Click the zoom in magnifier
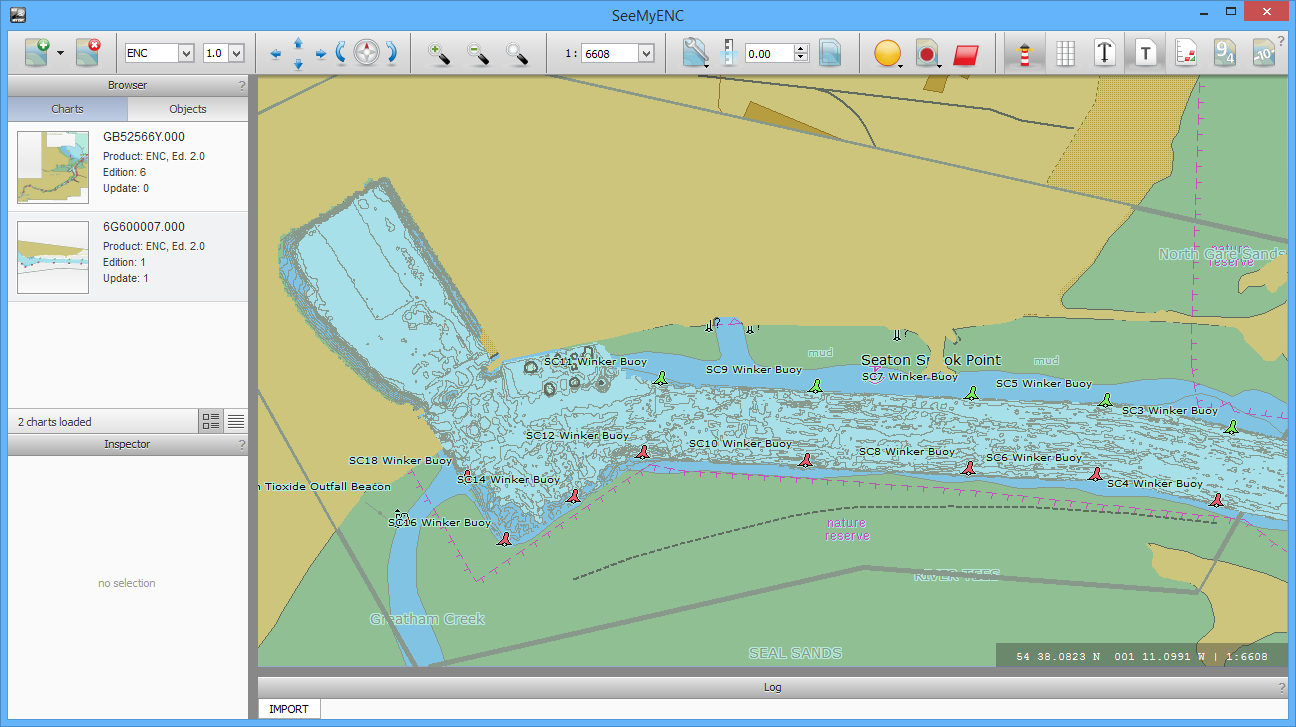This screenshot has height=727, width=1296. (x=439, y=53)
